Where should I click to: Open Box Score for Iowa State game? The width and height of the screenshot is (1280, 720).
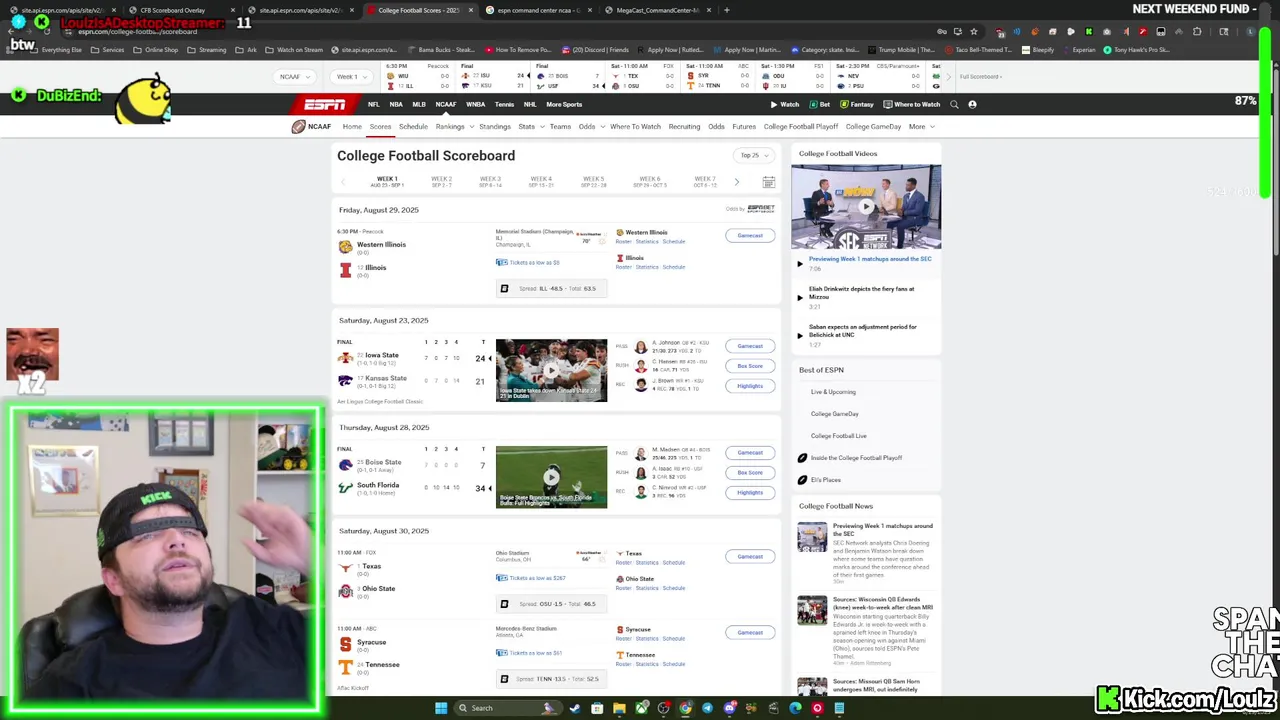[x=750, y=366]
